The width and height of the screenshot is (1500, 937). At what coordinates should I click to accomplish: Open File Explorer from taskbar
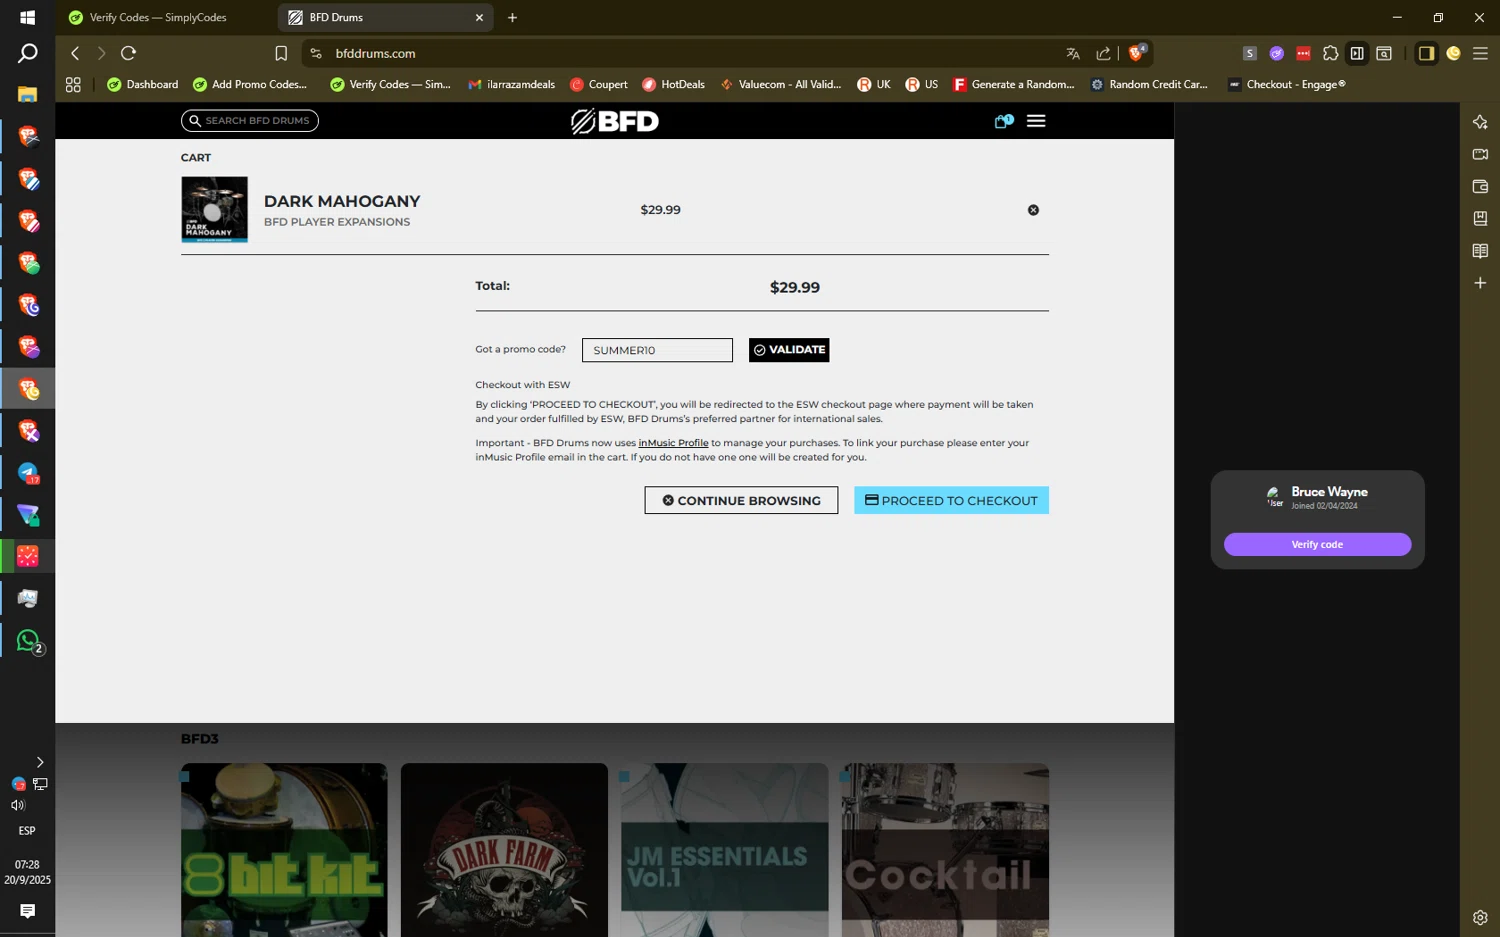pos(27,94)
